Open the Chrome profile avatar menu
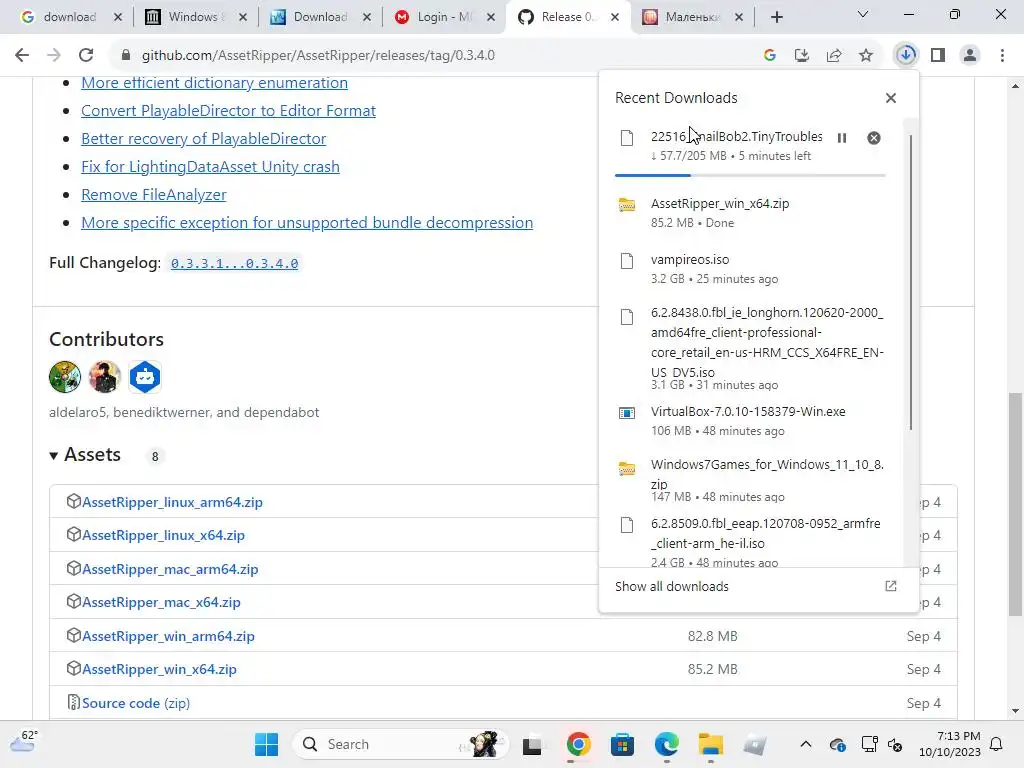 pyautogui.click(x=970, y=55)
